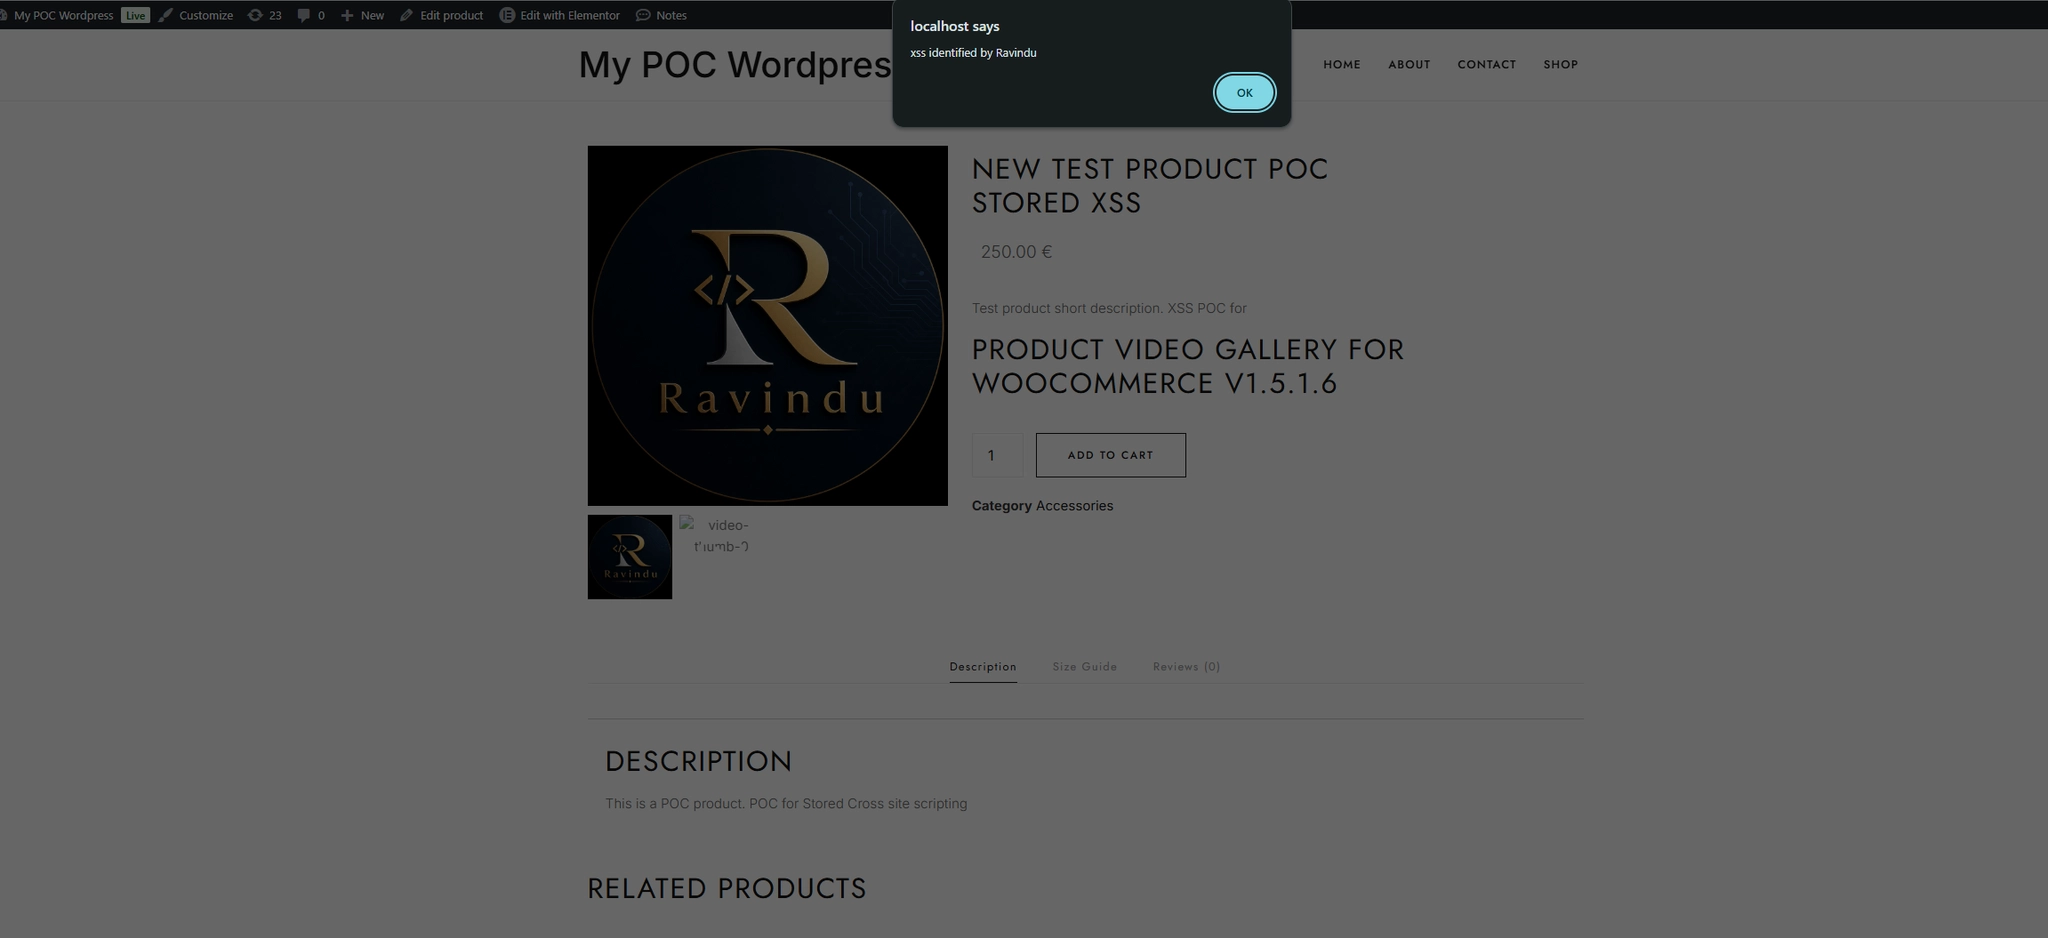Image resolution: width=2048 pixels, height=938 pixels.
Task: Click the RELATED PRODUCTS heading
Action: pyautogui.click(x=727, y=888)
